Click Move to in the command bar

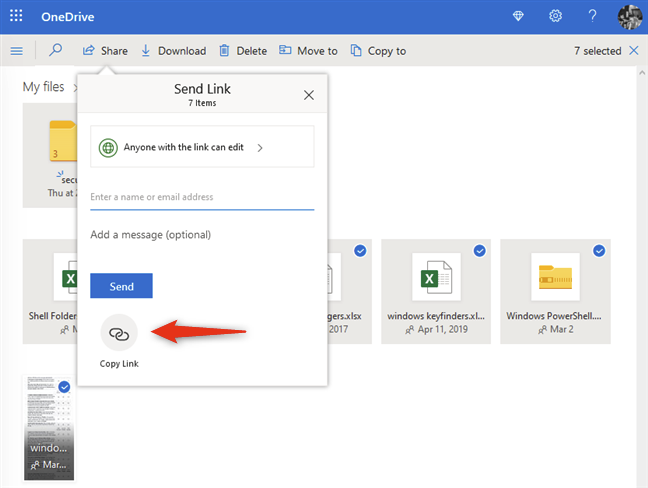(x=308, y=51)
